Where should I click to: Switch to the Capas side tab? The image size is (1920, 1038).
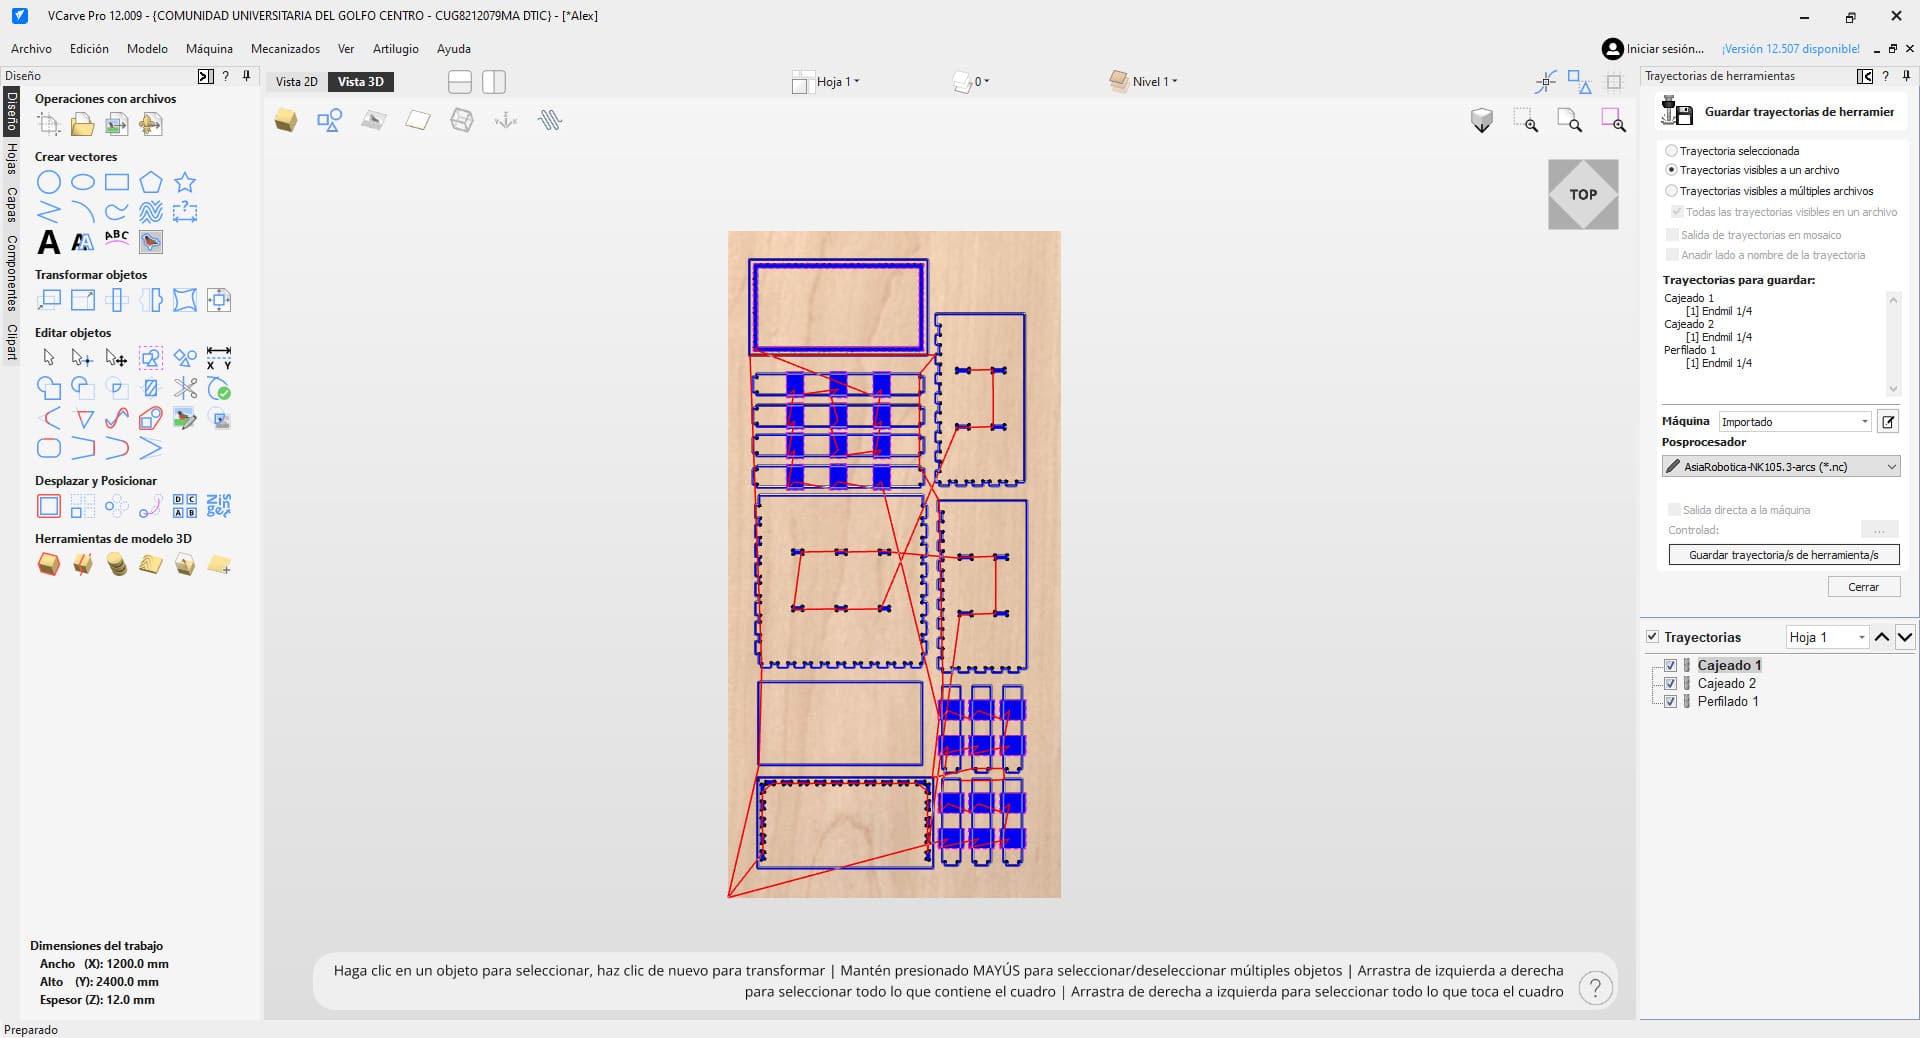coord(11,205)
